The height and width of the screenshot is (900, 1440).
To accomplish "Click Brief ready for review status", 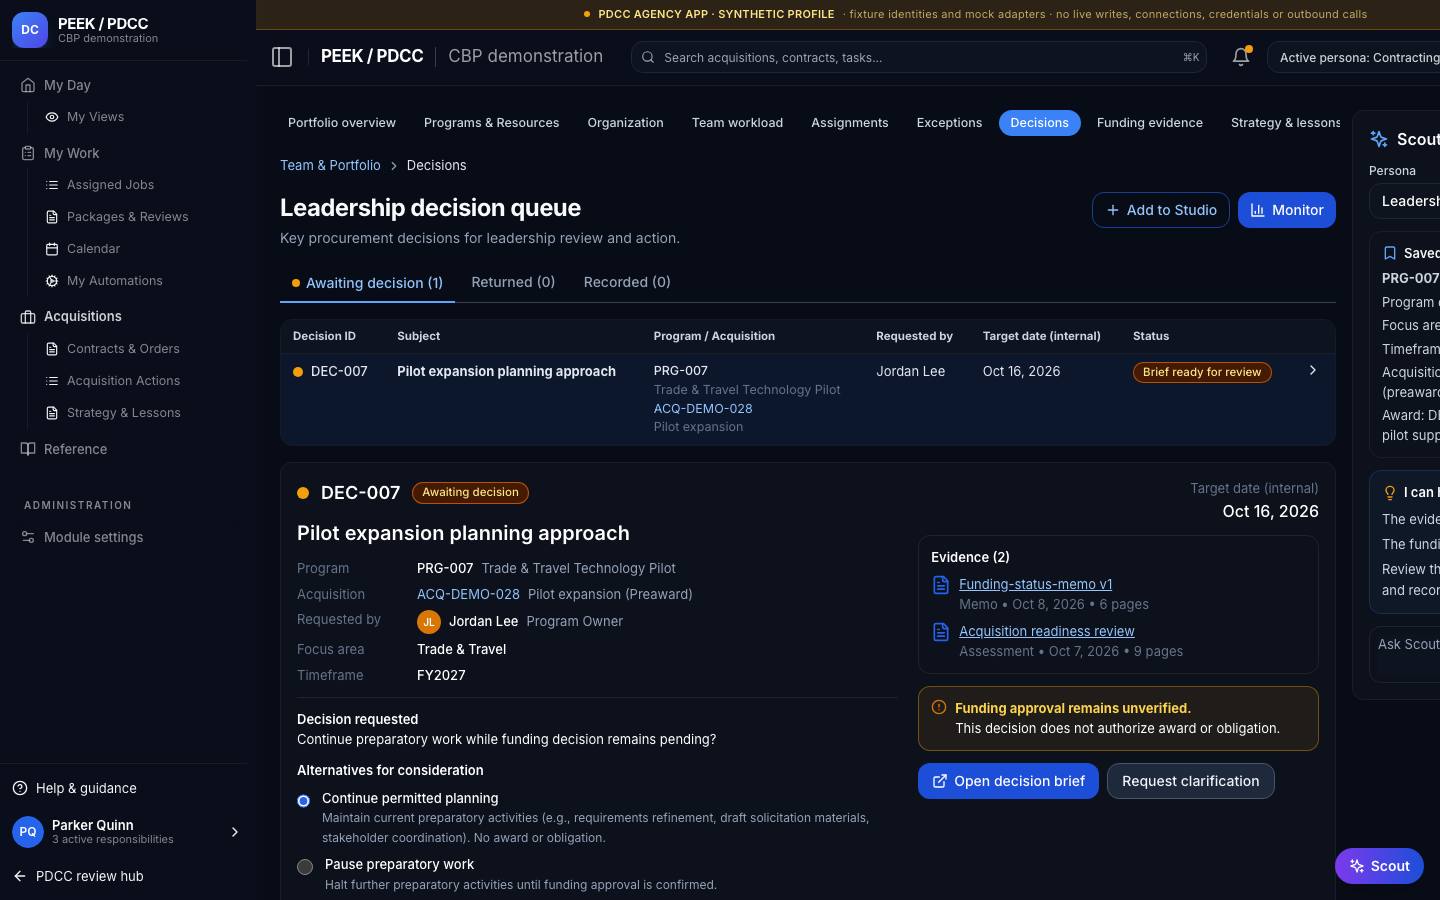I will pyautogui.click(x=1202, y=372).
